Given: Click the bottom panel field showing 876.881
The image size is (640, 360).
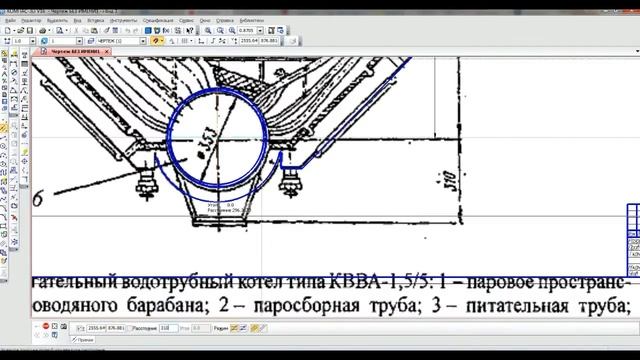Looking at the screenshot, I should click(116, 328).
